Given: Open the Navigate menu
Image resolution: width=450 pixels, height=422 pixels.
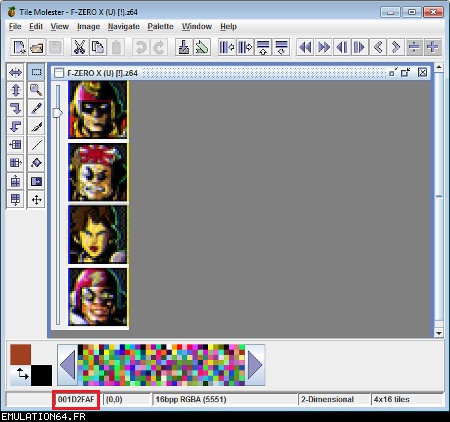Looking at the screenshot, I should pyautogui.click(x=123, y=26).
